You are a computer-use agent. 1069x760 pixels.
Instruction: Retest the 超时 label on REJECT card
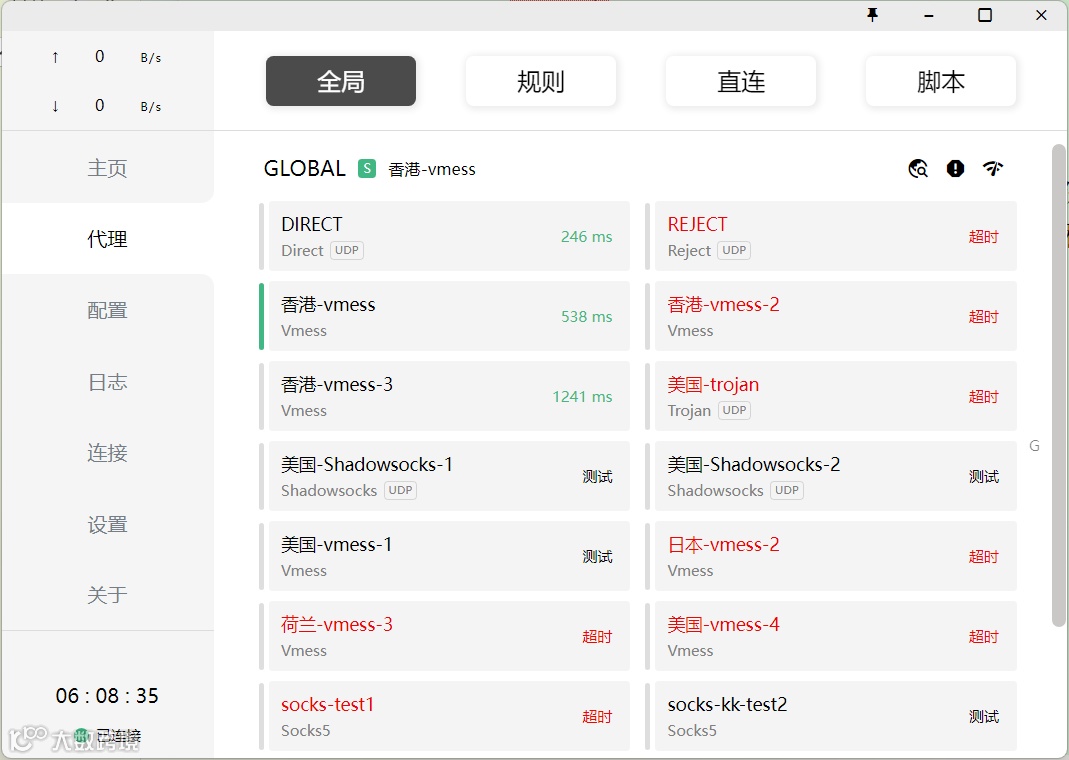point(984,237)
